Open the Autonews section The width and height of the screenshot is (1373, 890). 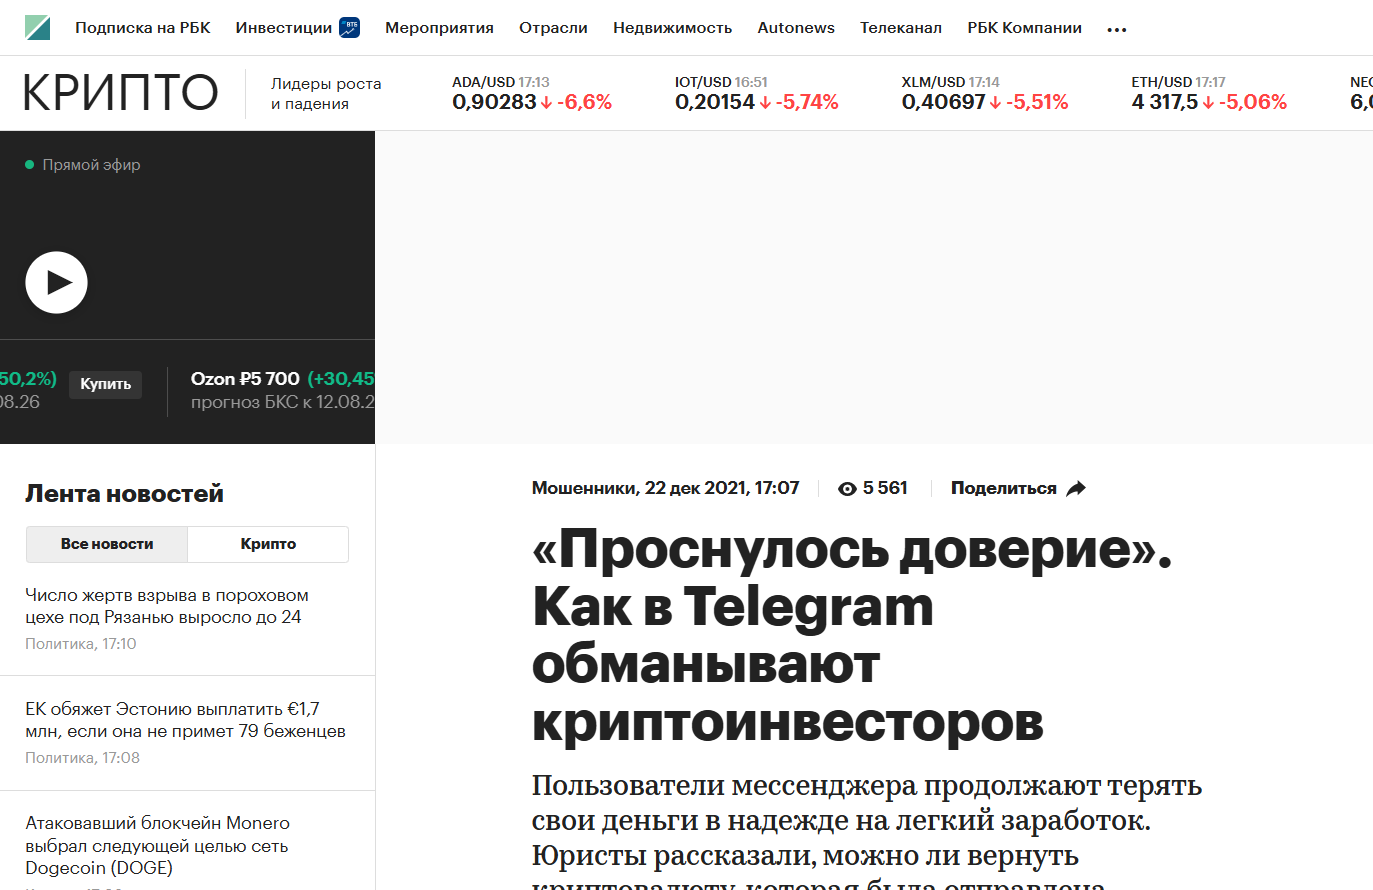tap(795, 28)
